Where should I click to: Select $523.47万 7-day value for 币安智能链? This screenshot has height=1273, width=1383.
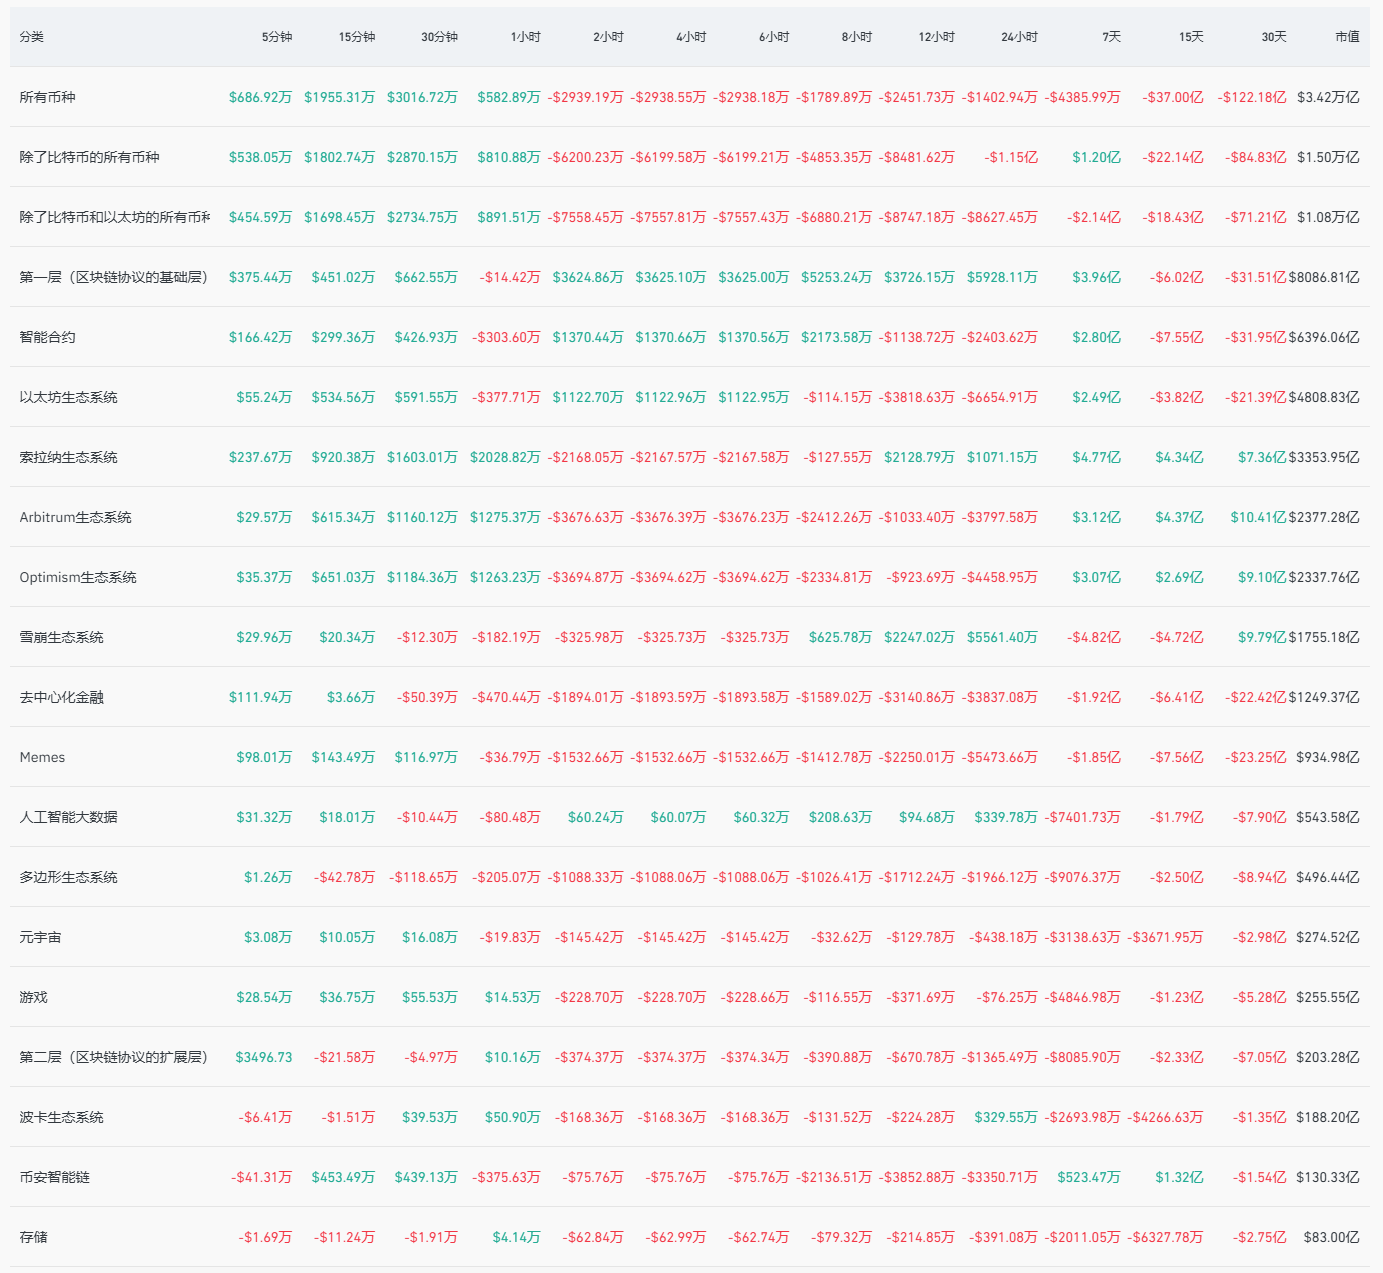pyautogui.click(x=1089, y=1177)
